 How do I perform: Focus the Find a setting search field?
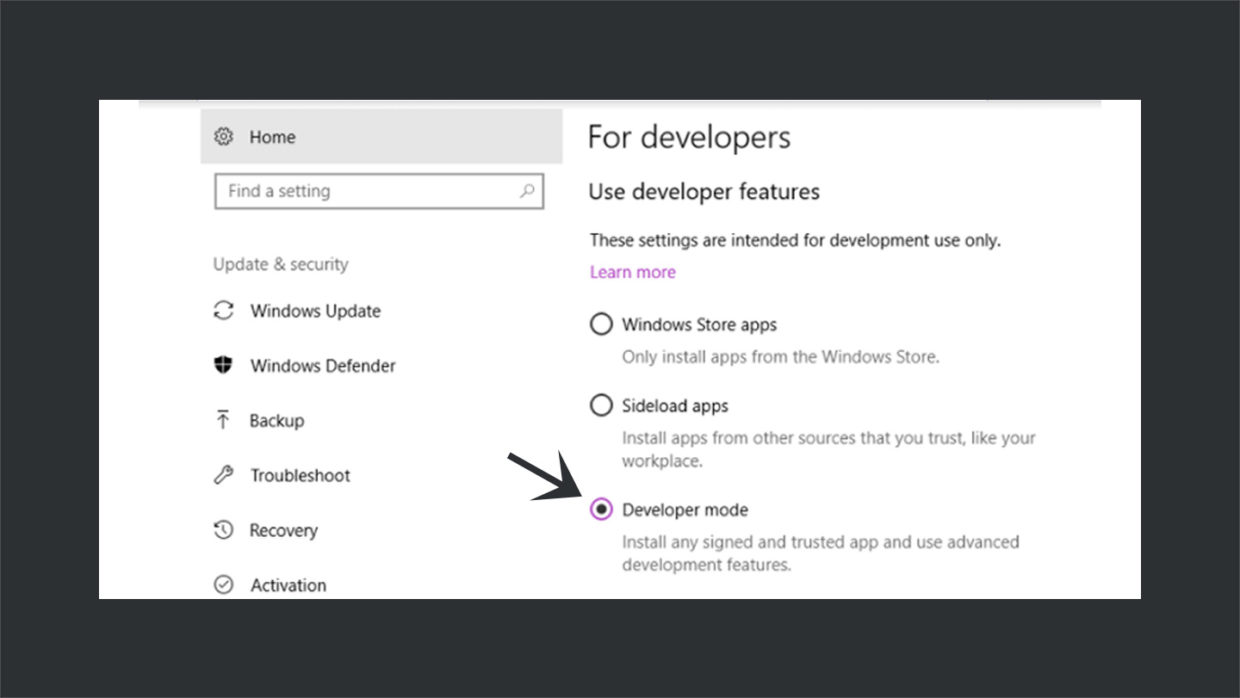coord(365,191)
